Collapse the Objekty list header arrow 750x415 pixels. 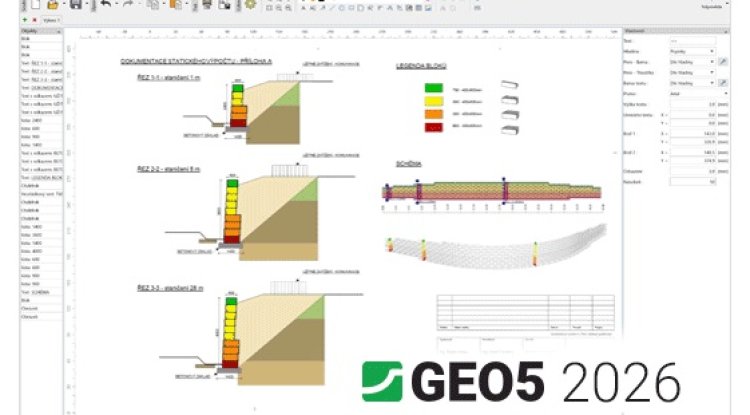tap(59, 31)
